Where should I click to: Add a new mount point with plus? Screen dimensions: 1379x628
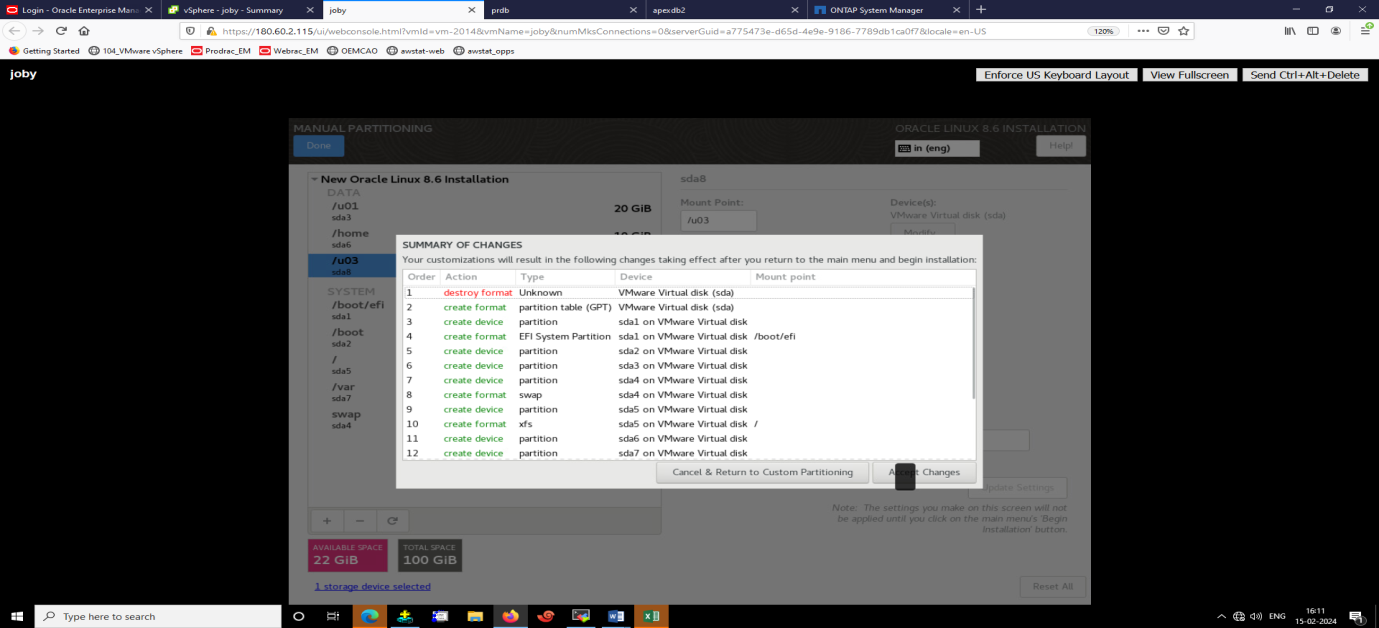coord(326,520)
